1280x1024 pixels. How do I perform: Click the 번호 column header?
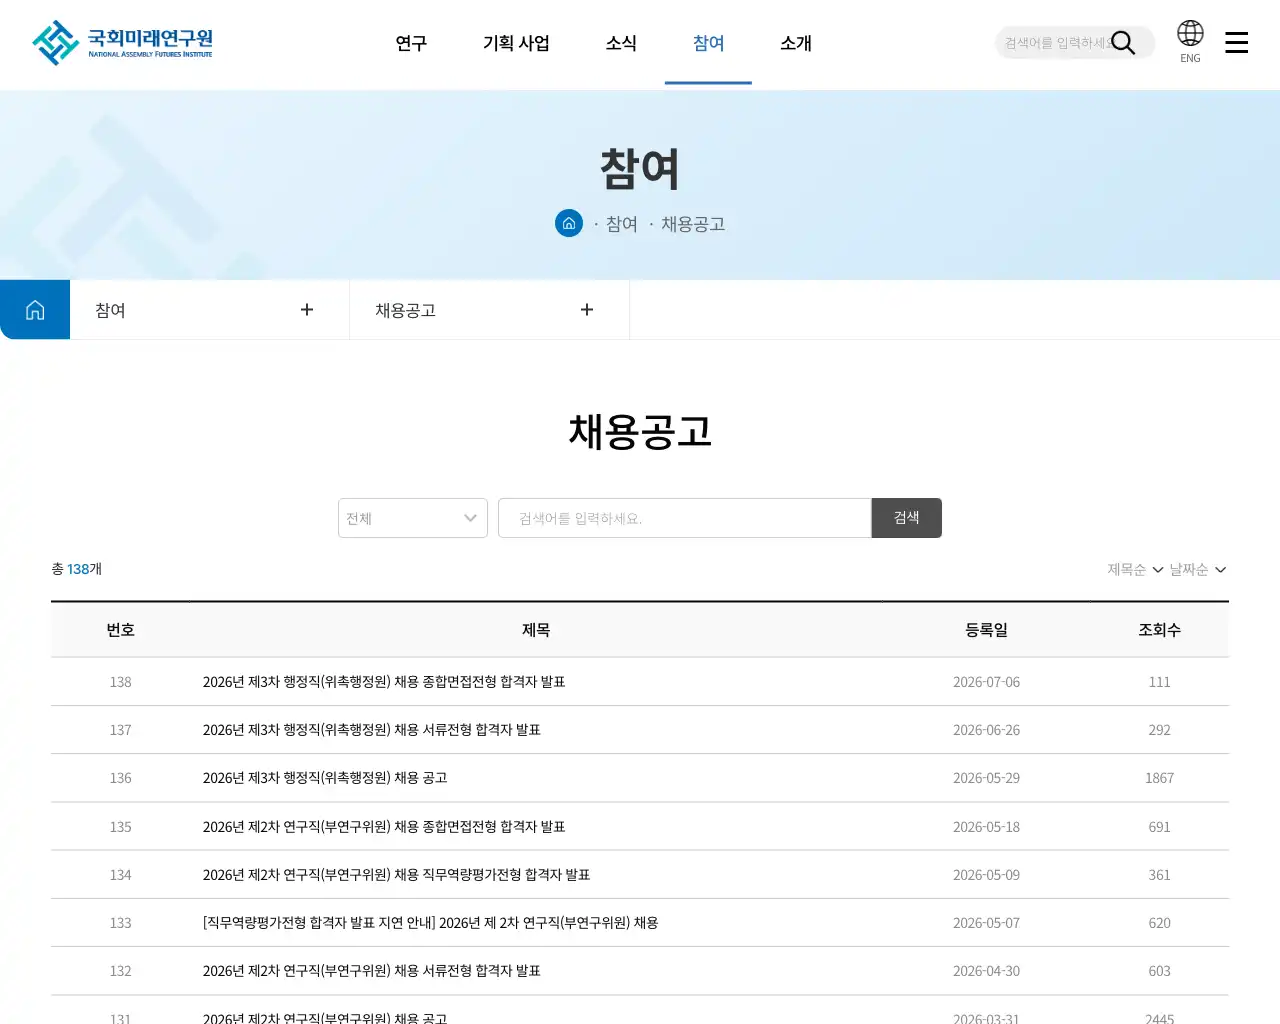point(121,630)
